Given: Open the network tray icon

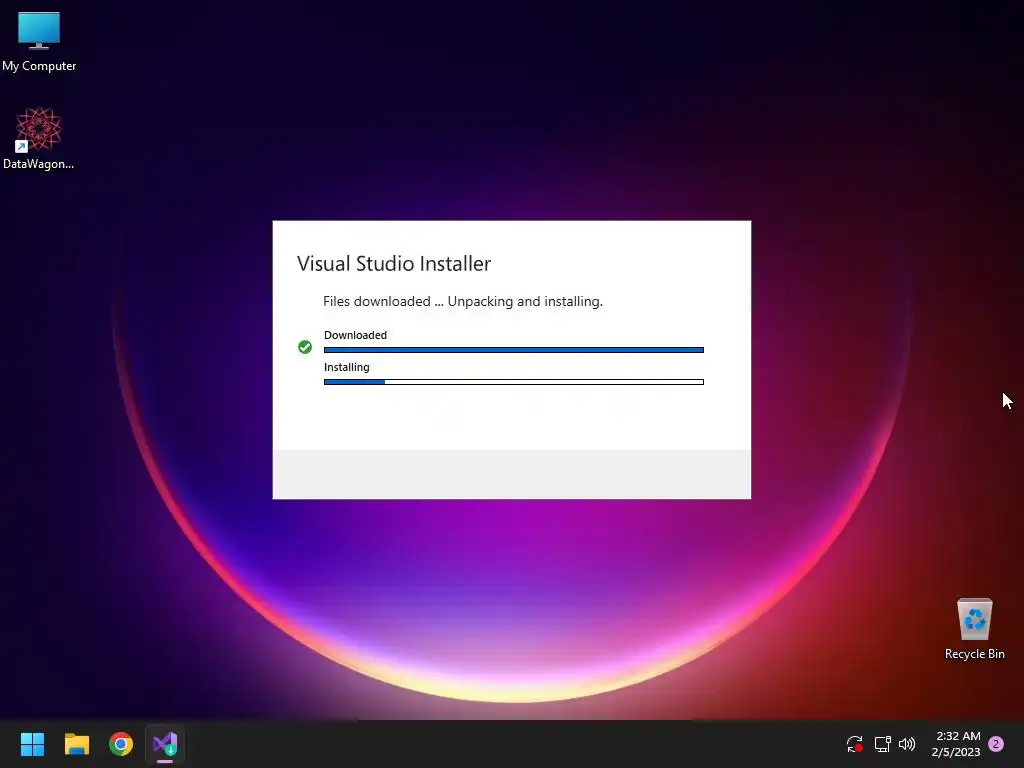Looking at the screenshot, I should 882,744.
